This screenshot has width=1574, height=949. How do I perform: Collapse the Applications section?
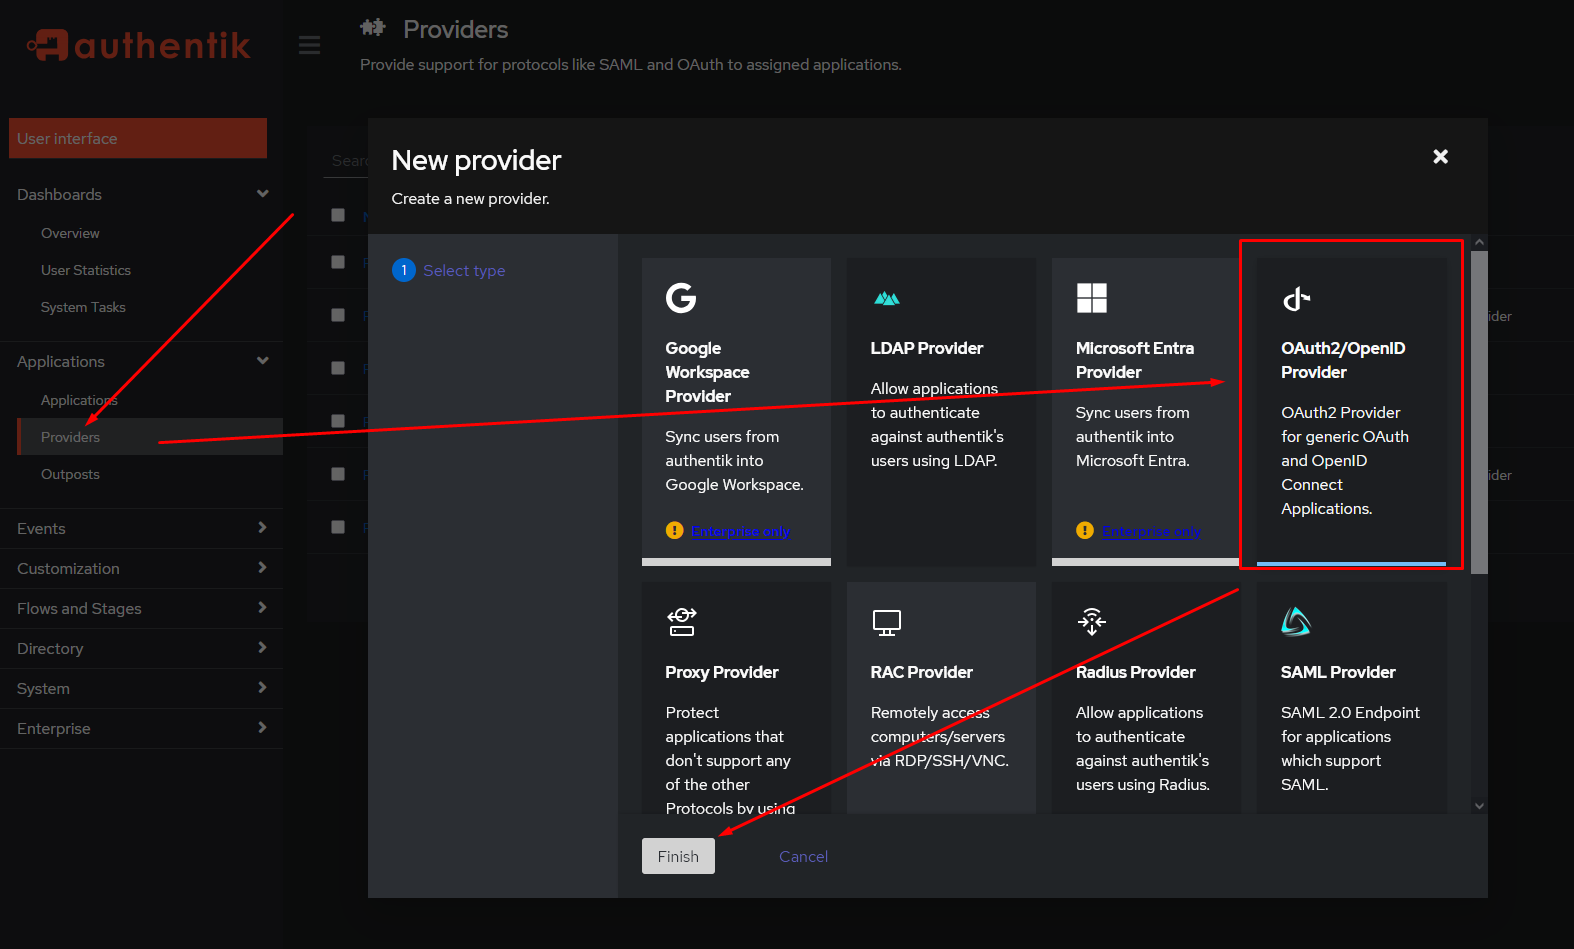(142, 361)
